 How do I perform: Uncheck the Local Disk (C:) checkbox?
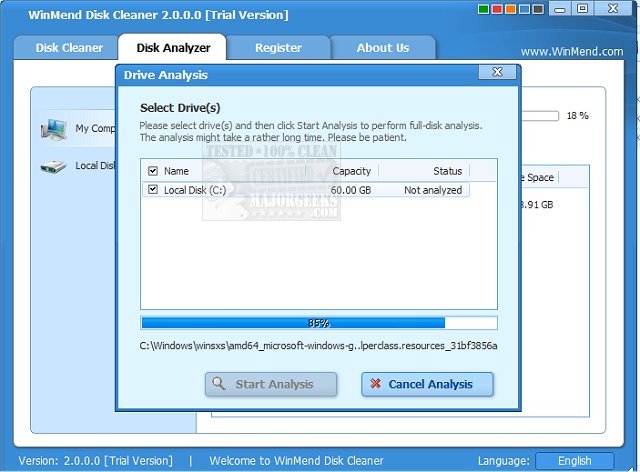153,189
